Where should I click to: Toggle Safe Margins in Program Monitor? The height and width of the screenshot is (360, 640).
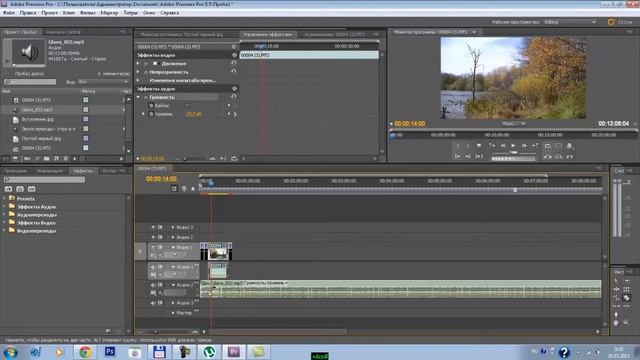[x=558, y=146]
